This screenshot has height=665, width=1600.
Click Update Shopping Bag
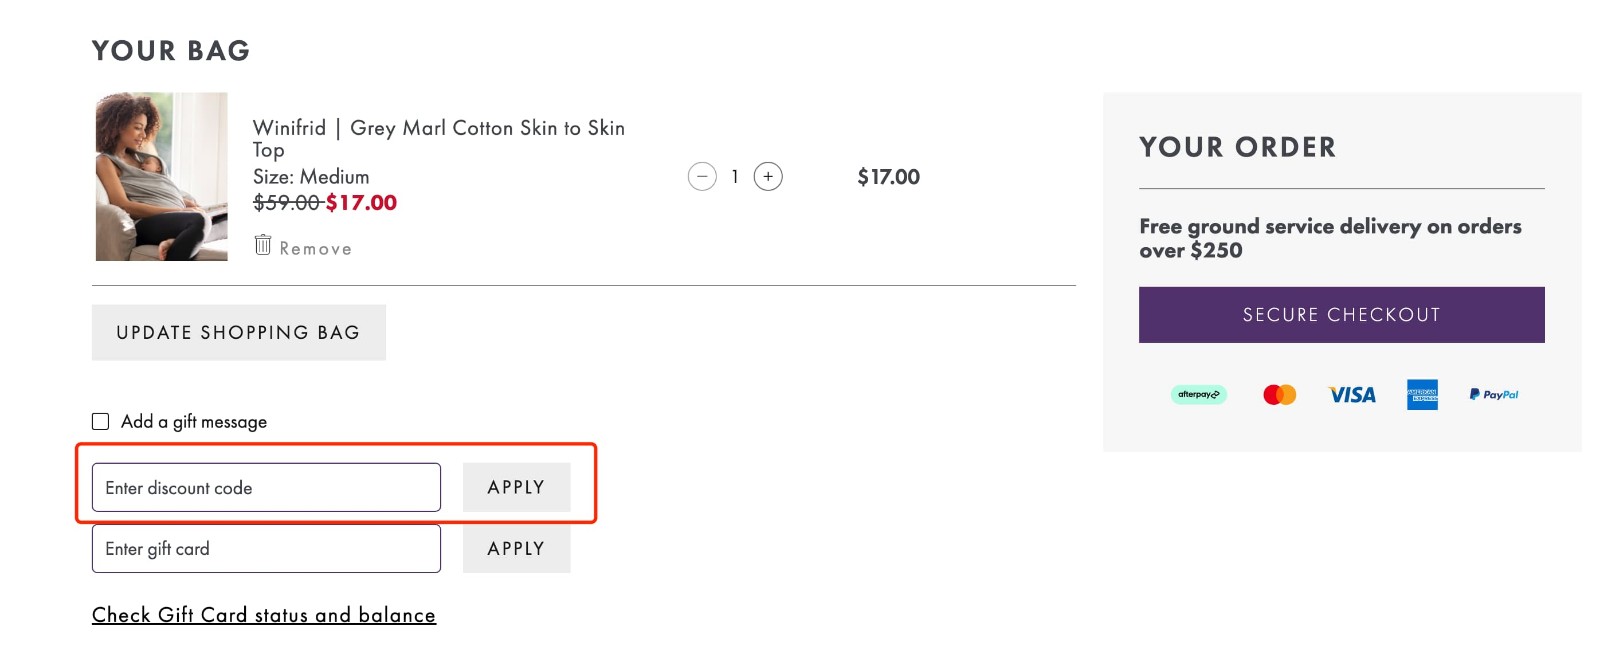[x=238, y=332]
